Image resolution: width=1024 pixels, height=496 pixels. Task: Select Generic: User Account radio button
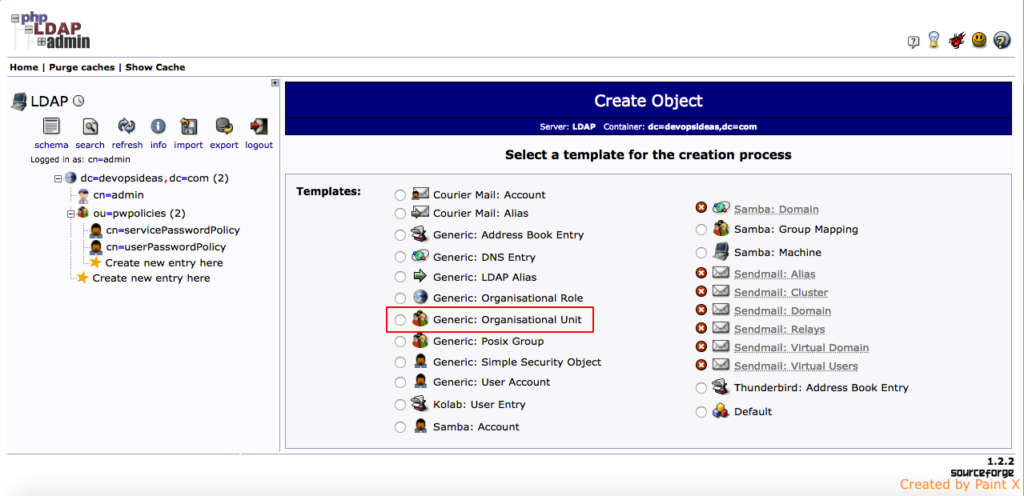coord(401,382)
